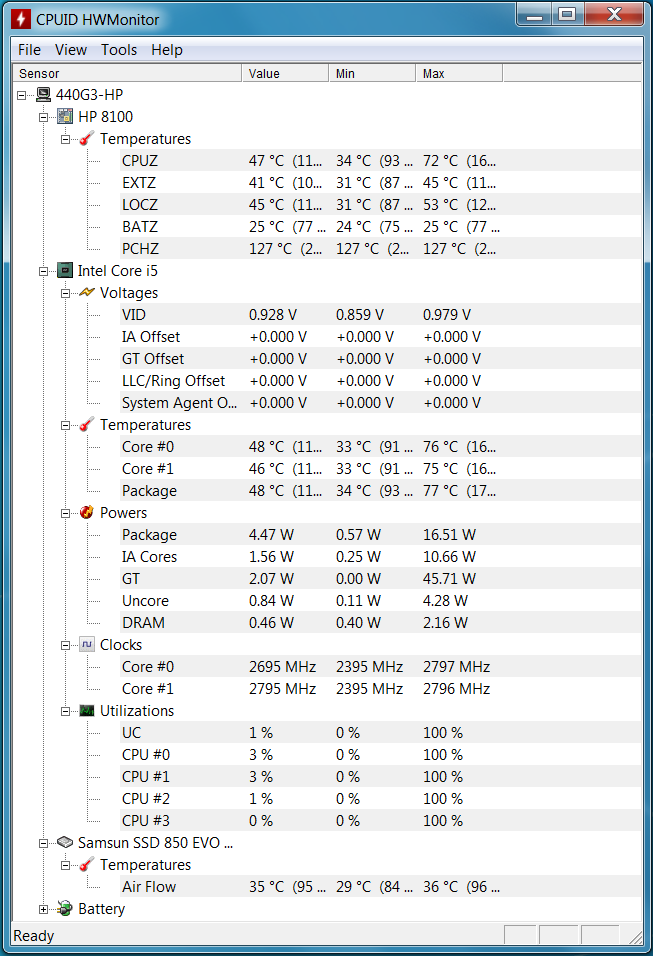Click the 440G3-HP computer icon
653x956 pixels.
pyautogui.click(x=43, y=95)
